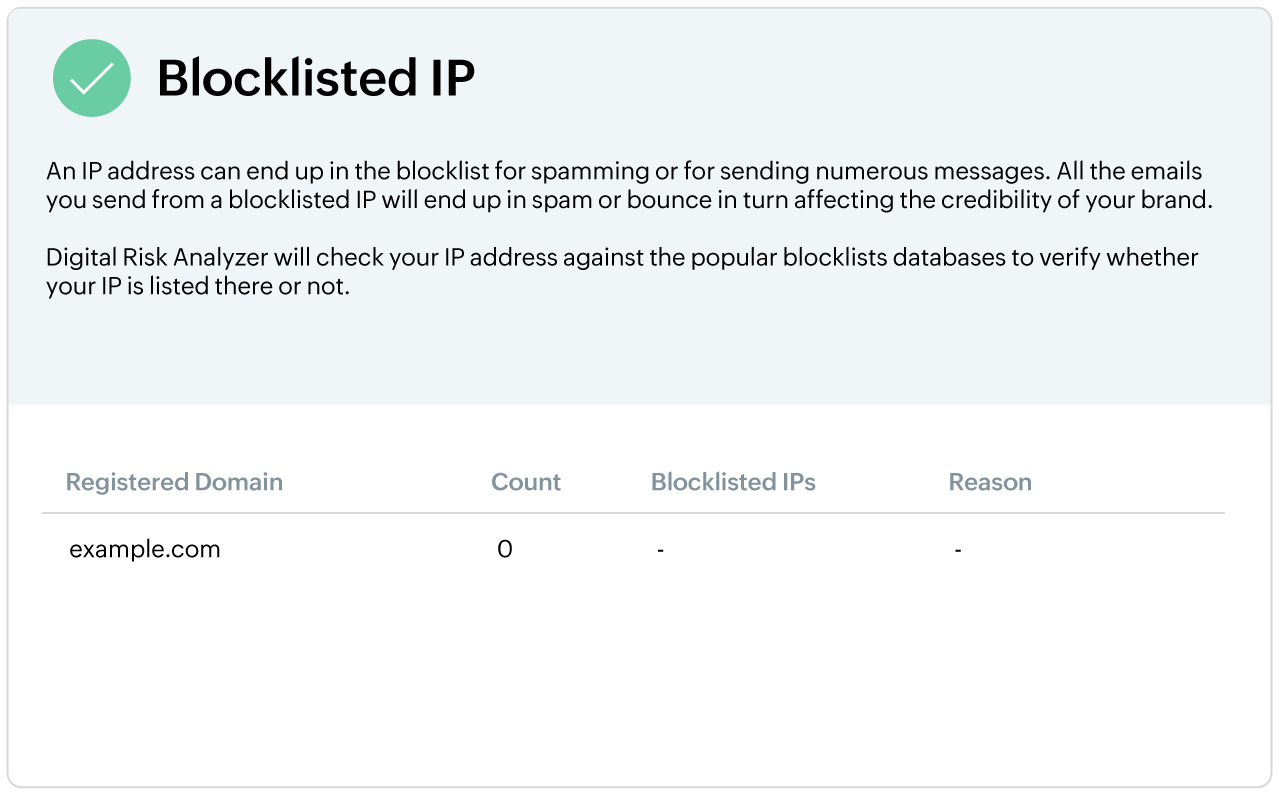Viewport: 1279px width, 795px height.
Task: Click the count value 0
Action: pyautogui.click(x=504, y=549)
